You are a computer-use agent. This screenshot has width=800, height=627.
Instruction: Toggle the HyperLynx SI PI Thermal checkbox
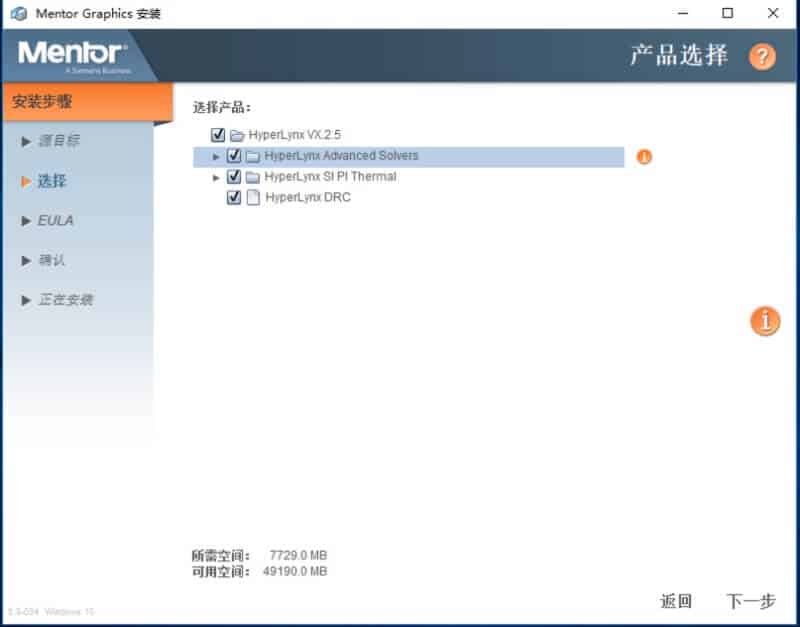[234, 177]
